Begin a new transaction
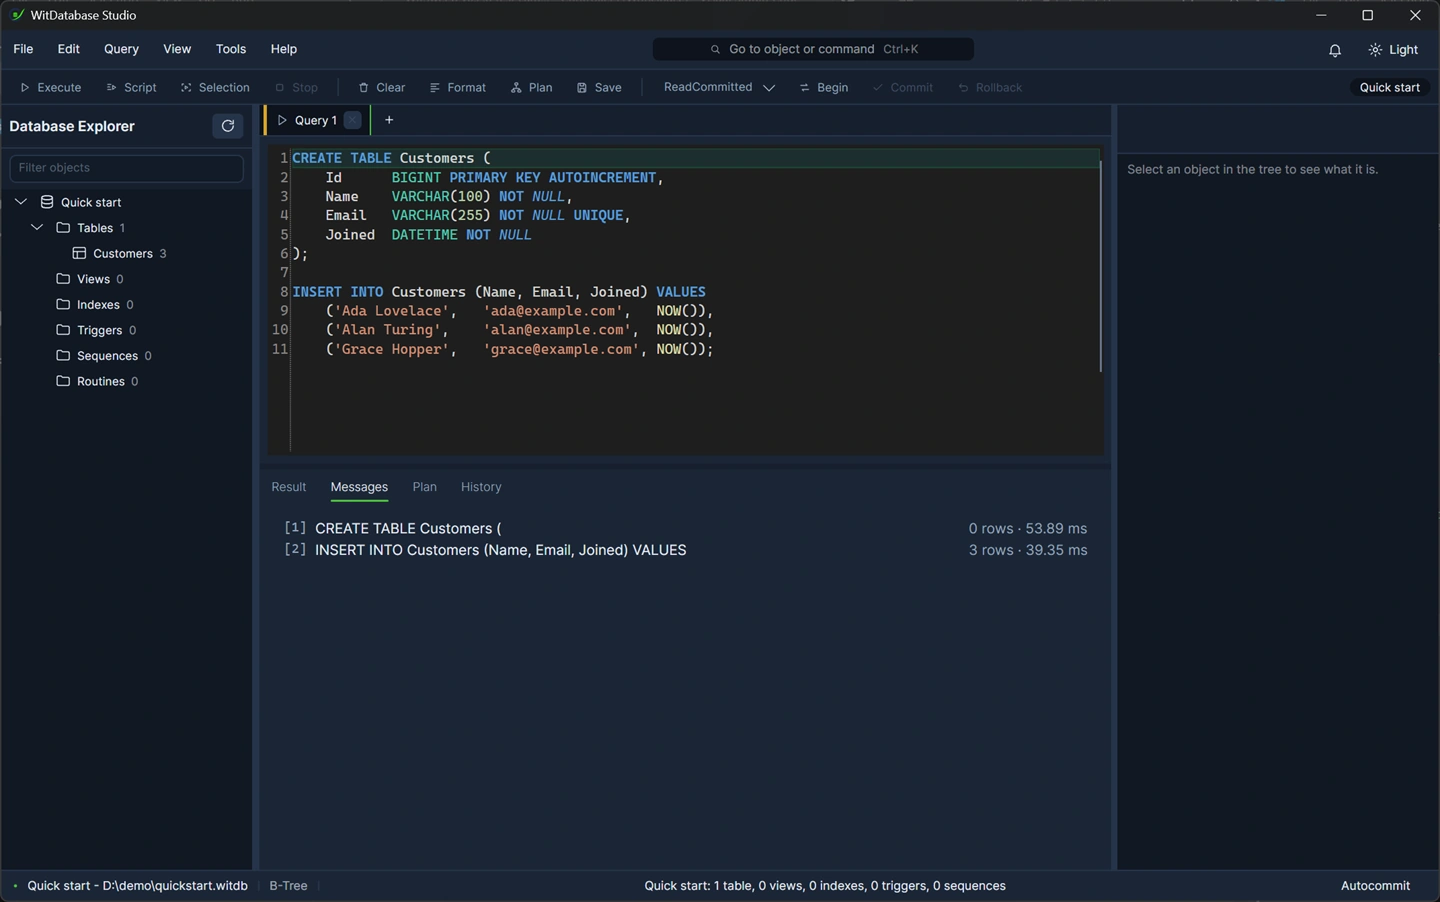The image size is (1440, 902). (x=824, y=87)
